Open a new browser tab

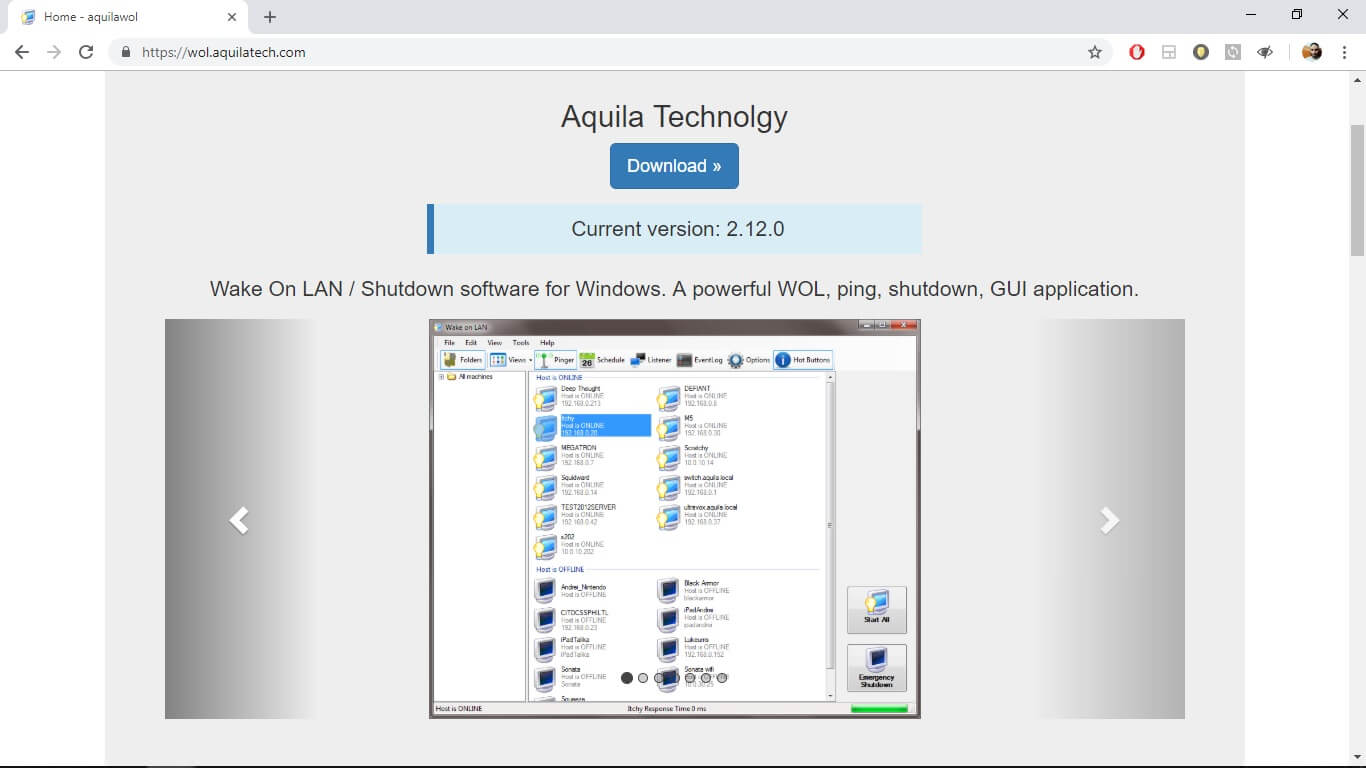coord(270,17)
